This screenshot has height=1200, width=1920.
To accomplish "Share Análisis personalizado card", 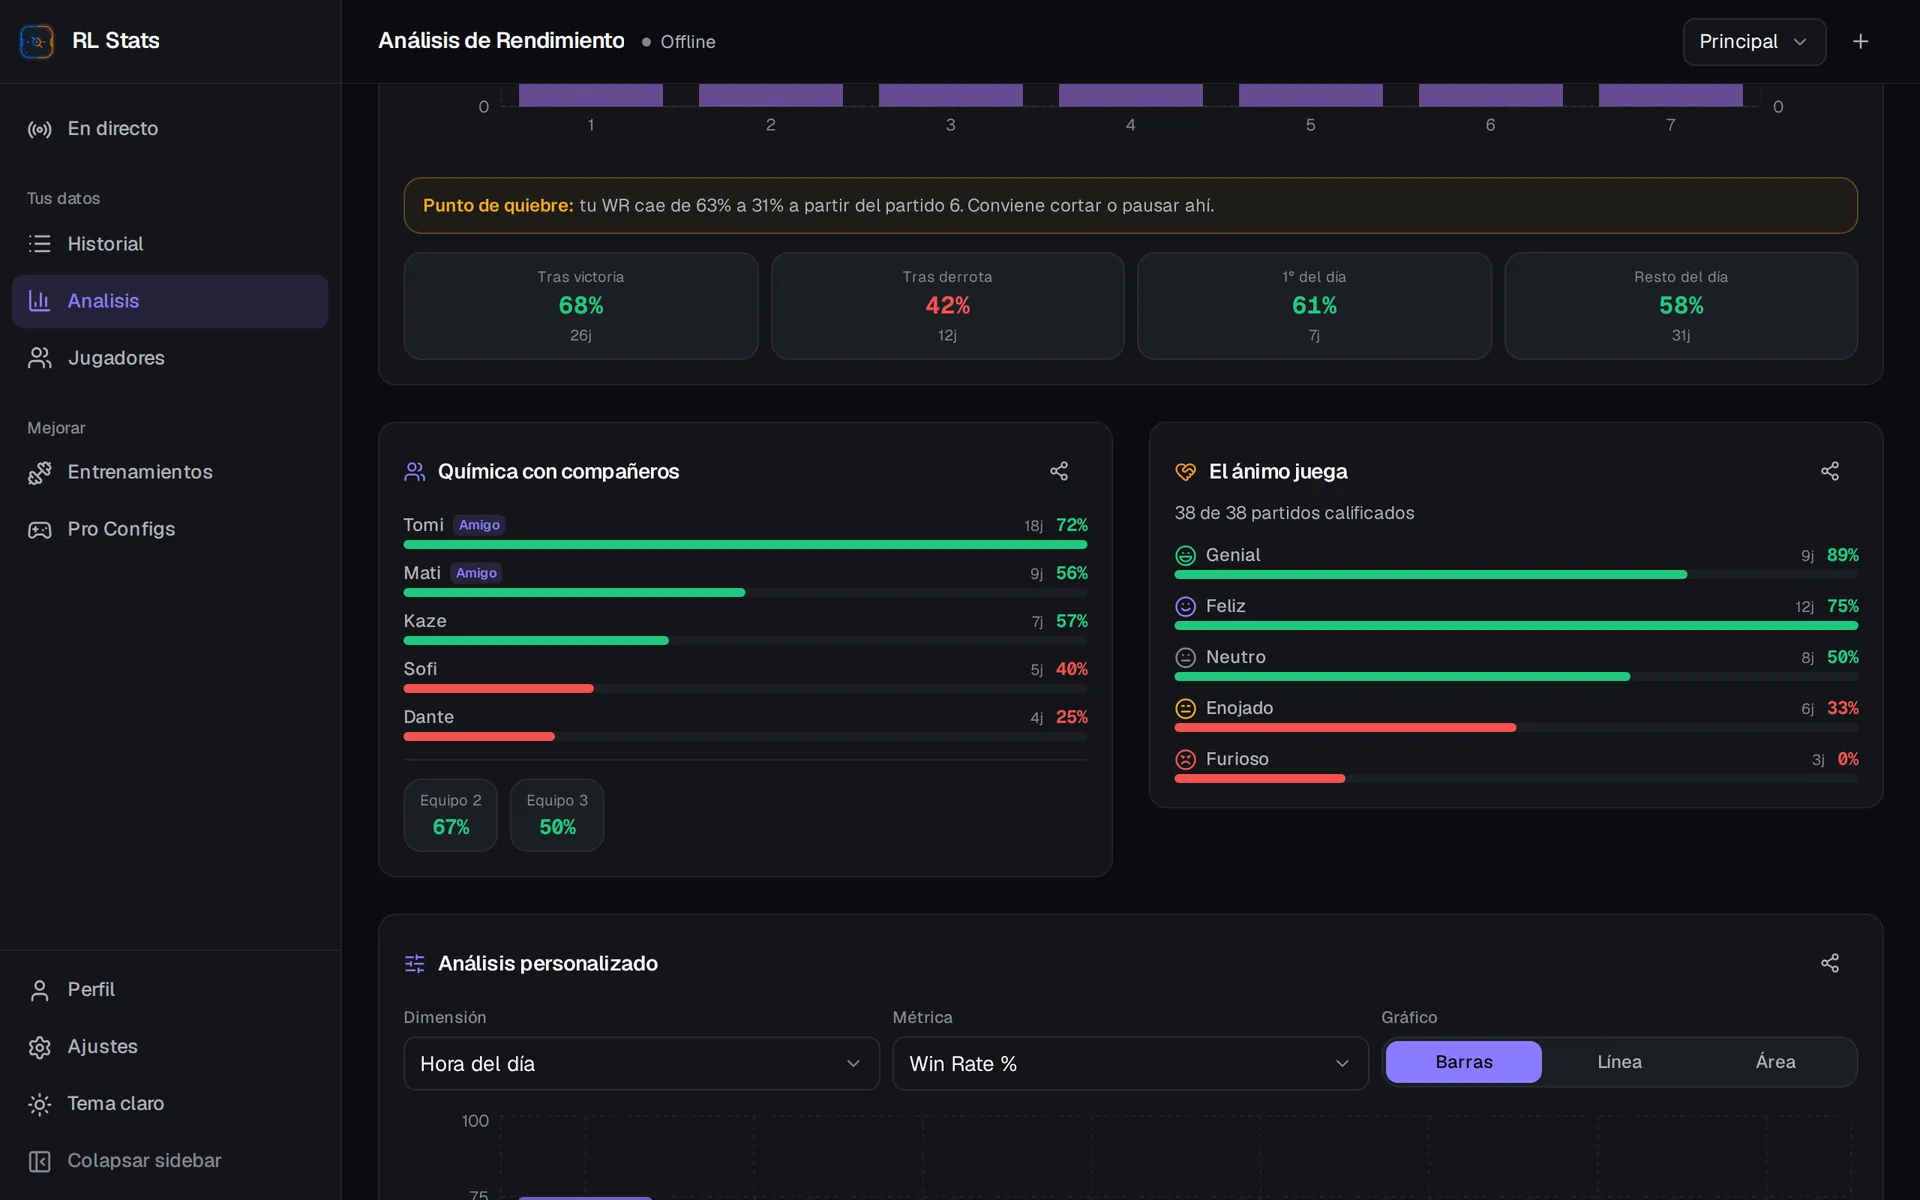I will tap(1830, 963).
